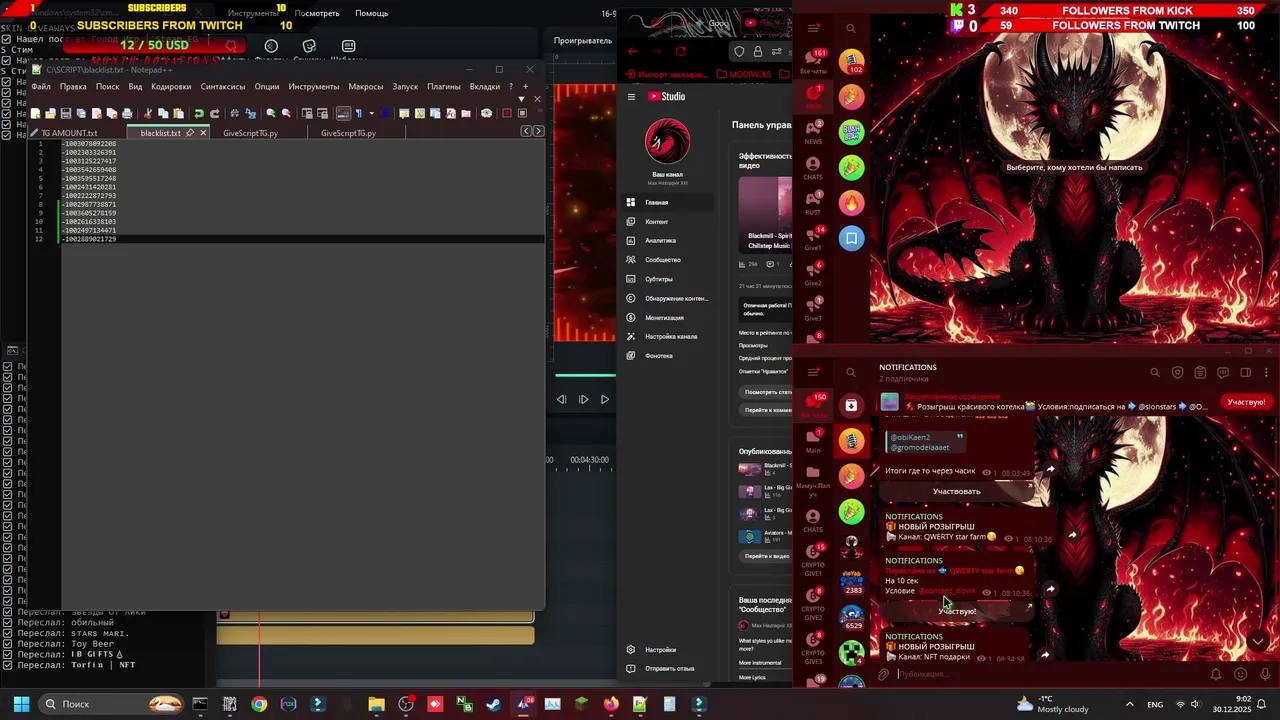Click the Zoom in icon in Notepad++
The width and height of the screenshot is (1280, 720).
click(270, 113)
